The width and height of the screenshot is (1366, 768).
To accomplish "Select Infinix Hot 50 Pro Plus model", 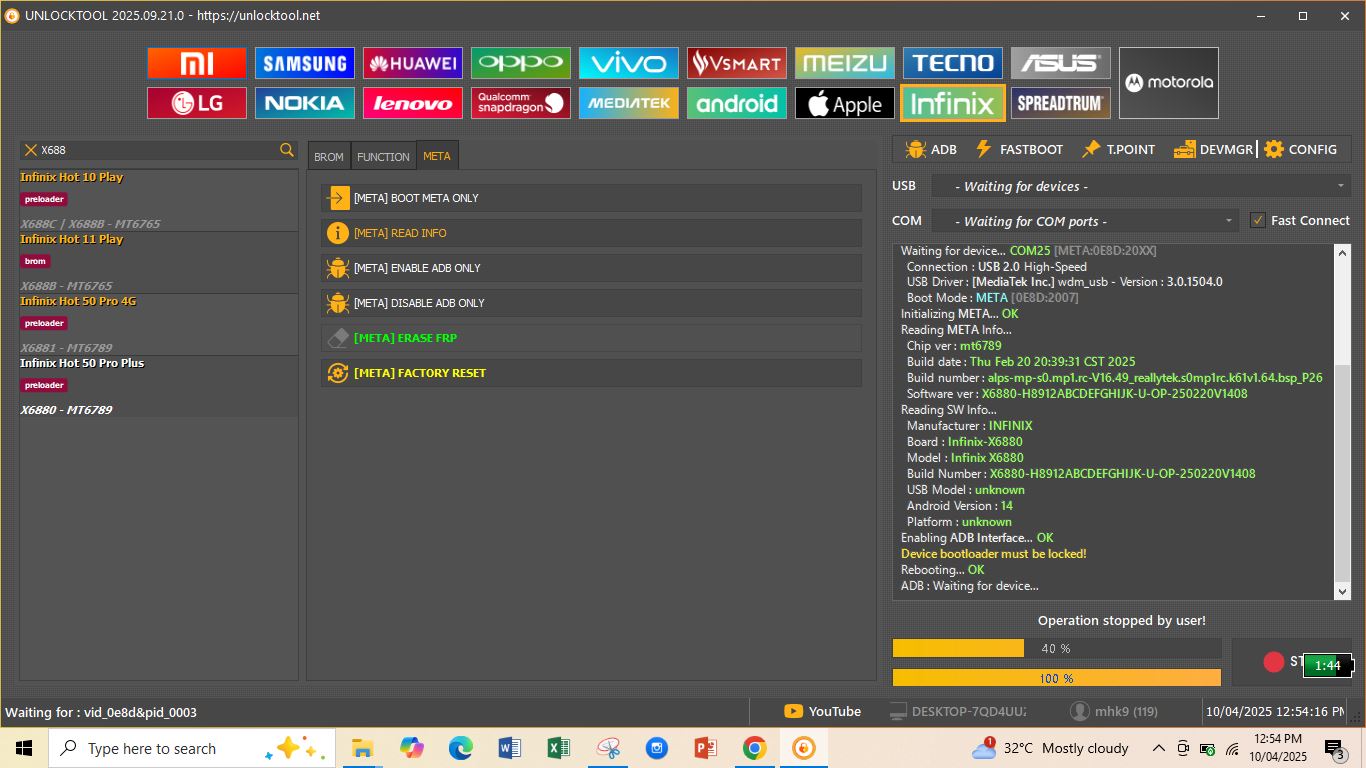I will 159,386.
